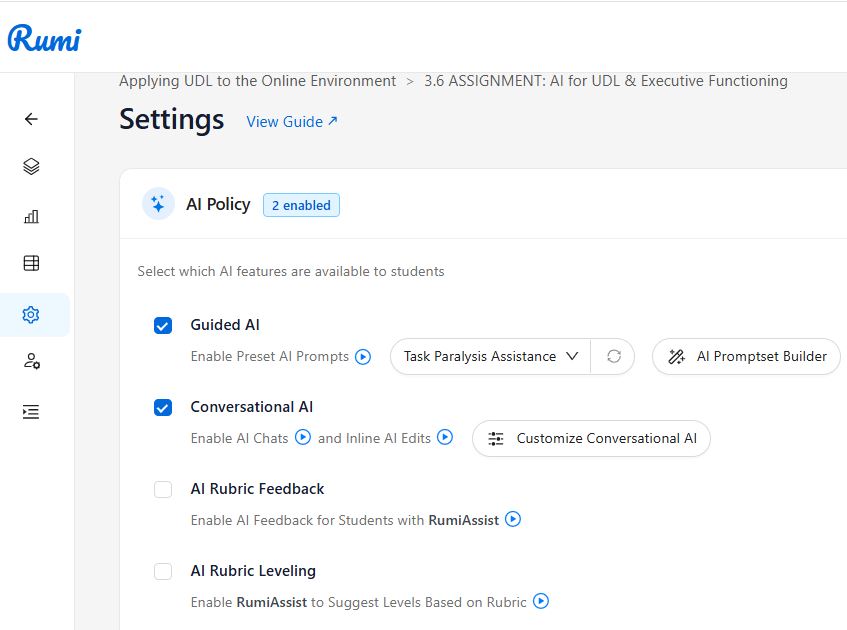Open the 3.6 ASSIGNMENT breadcrumb link
The height and width of the screenshot is (630, 847).
(606, 81)
